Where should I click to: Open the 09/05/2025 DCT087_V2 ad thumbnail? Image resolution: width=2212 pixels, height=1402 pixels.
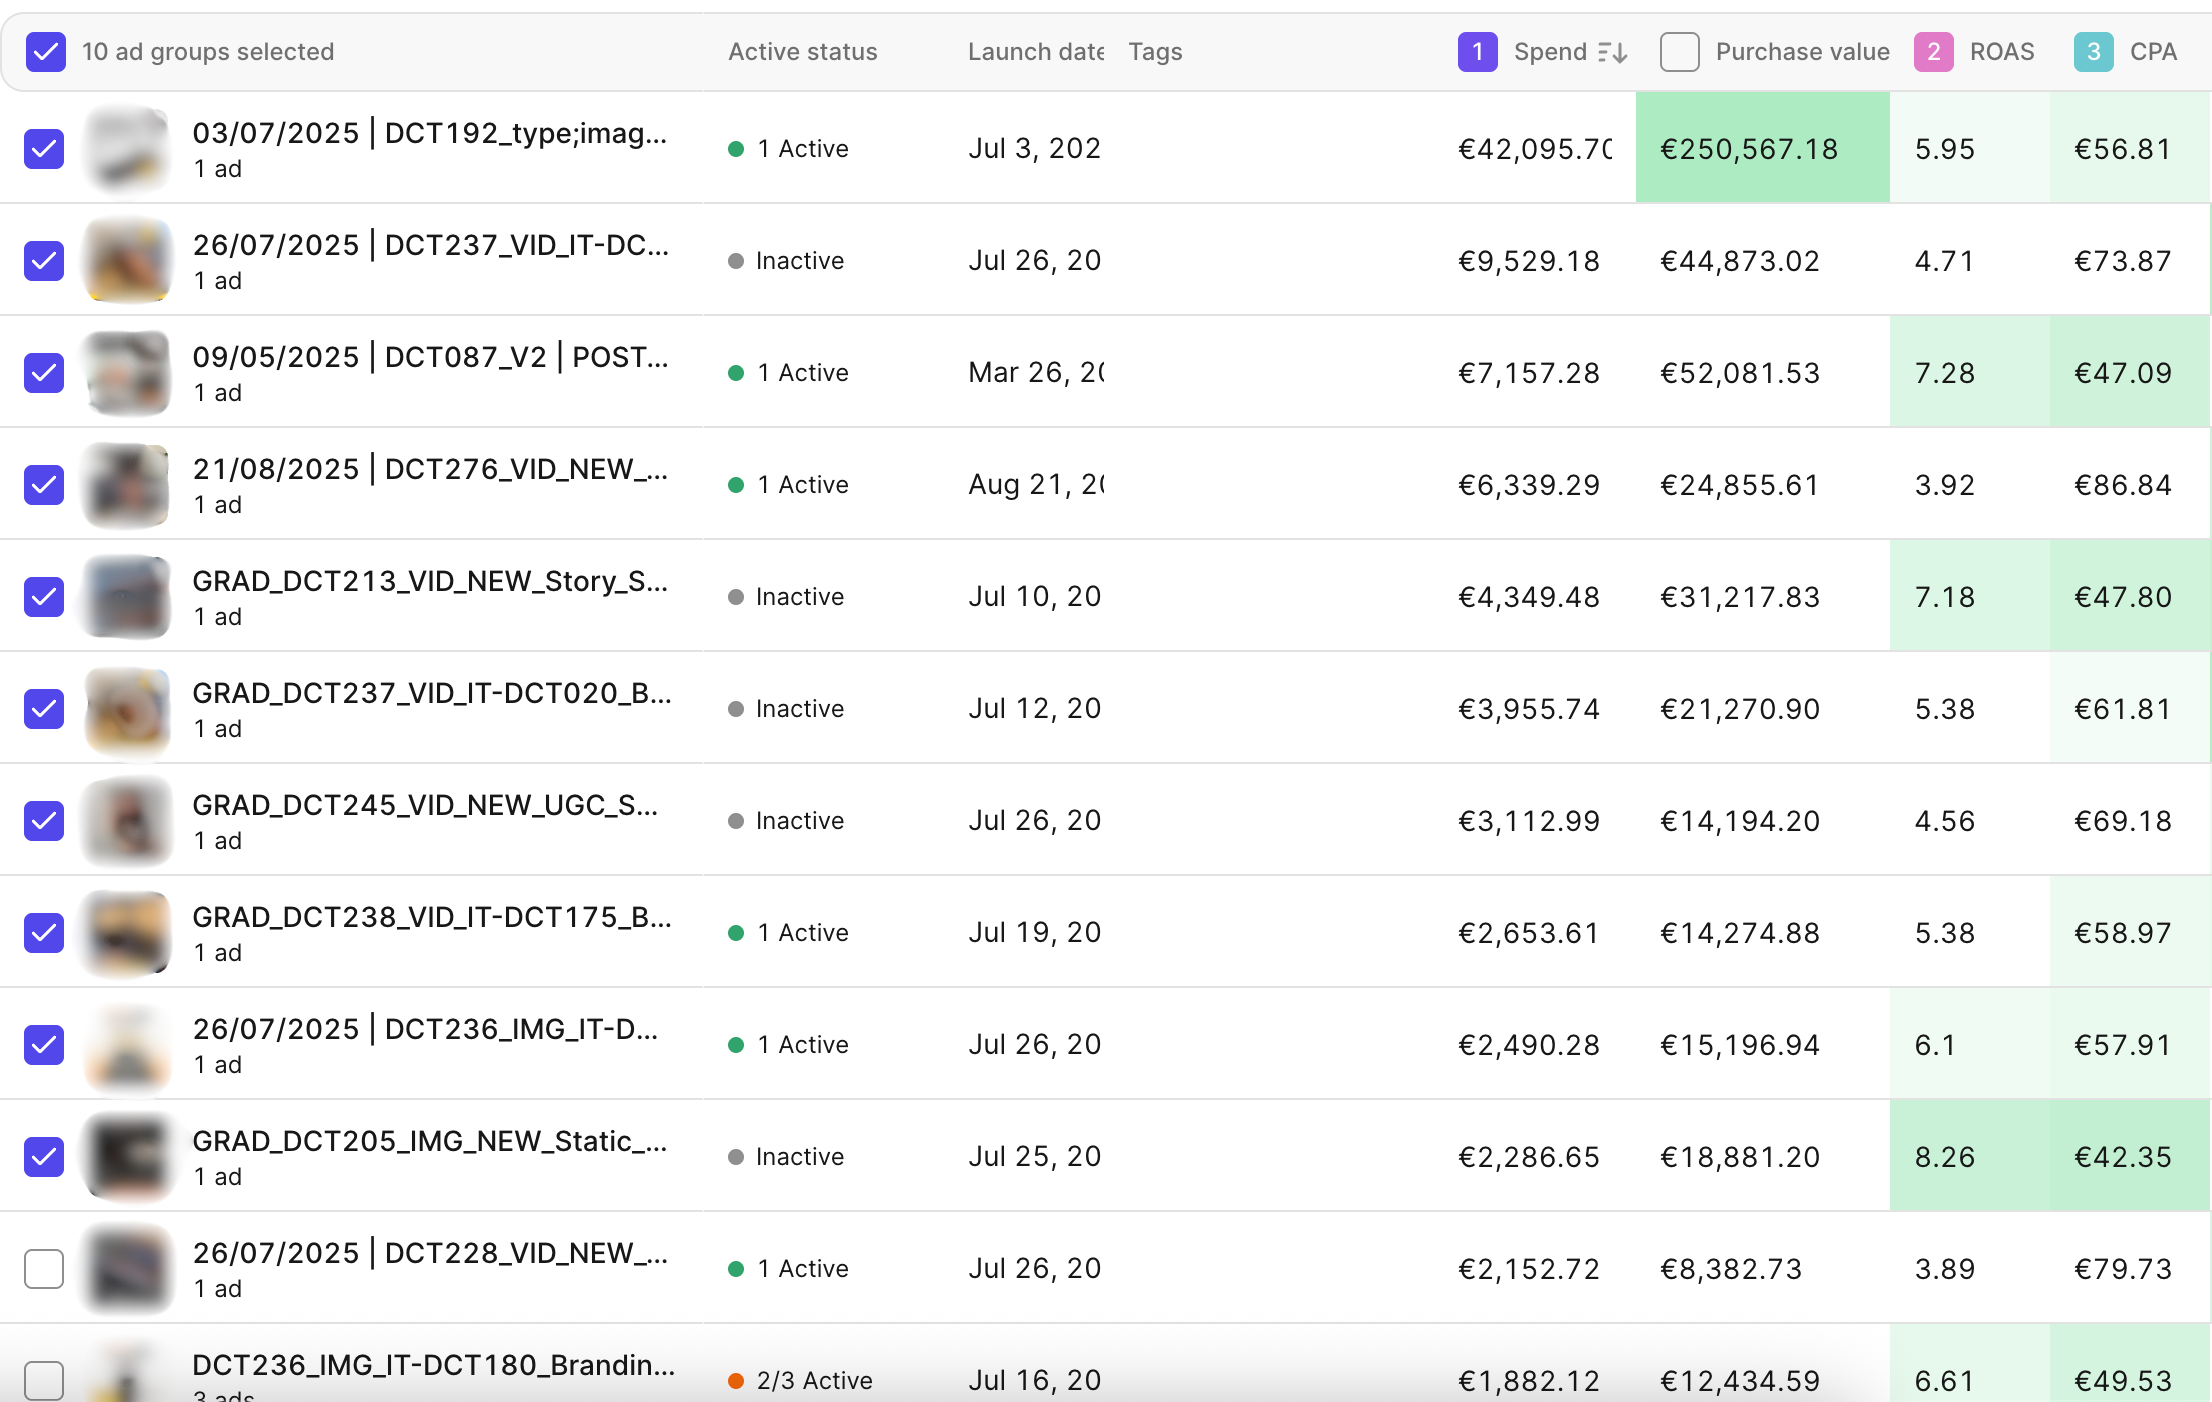pos(127,372)
